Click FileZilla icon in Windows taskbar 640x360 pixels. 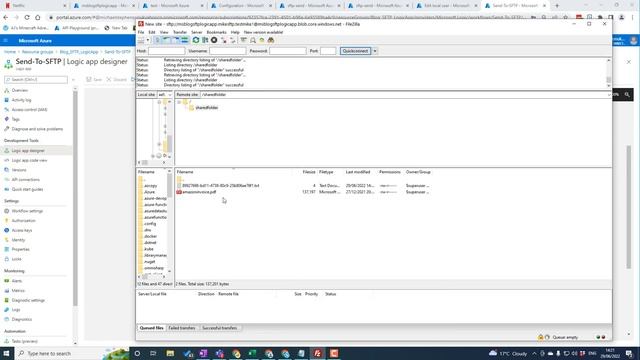coord(318,353)
